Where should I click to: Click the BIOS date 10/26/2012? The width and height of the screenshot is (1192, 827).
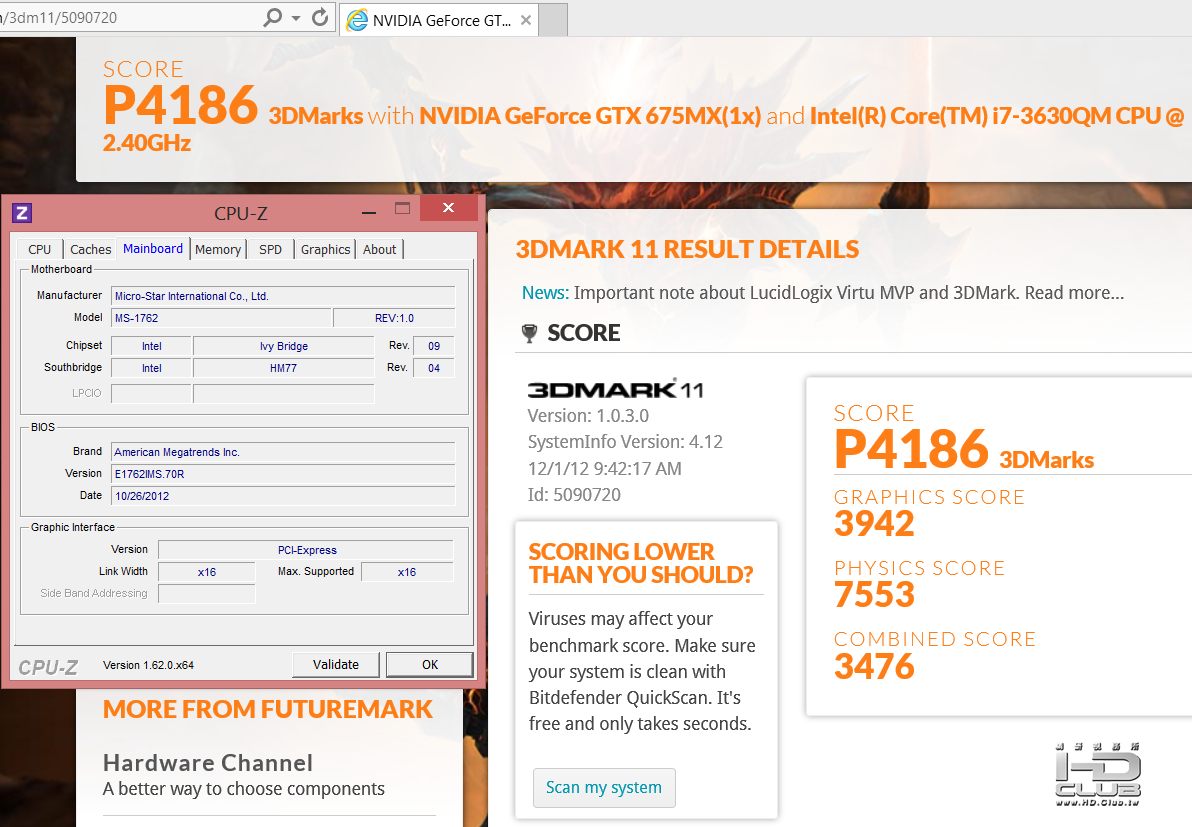coord(283,496)
